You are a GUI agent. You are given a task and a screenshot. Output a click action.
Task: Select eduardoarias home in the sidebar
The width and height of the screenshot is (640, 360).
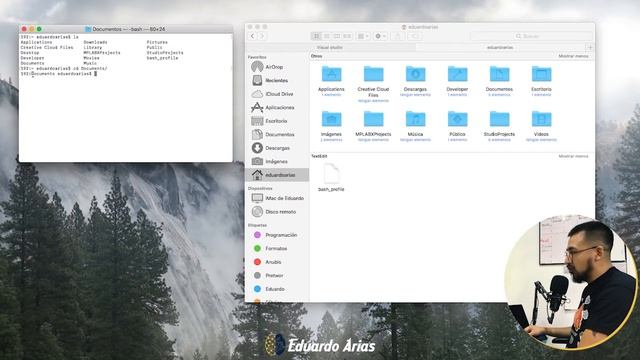click(277, 175)
